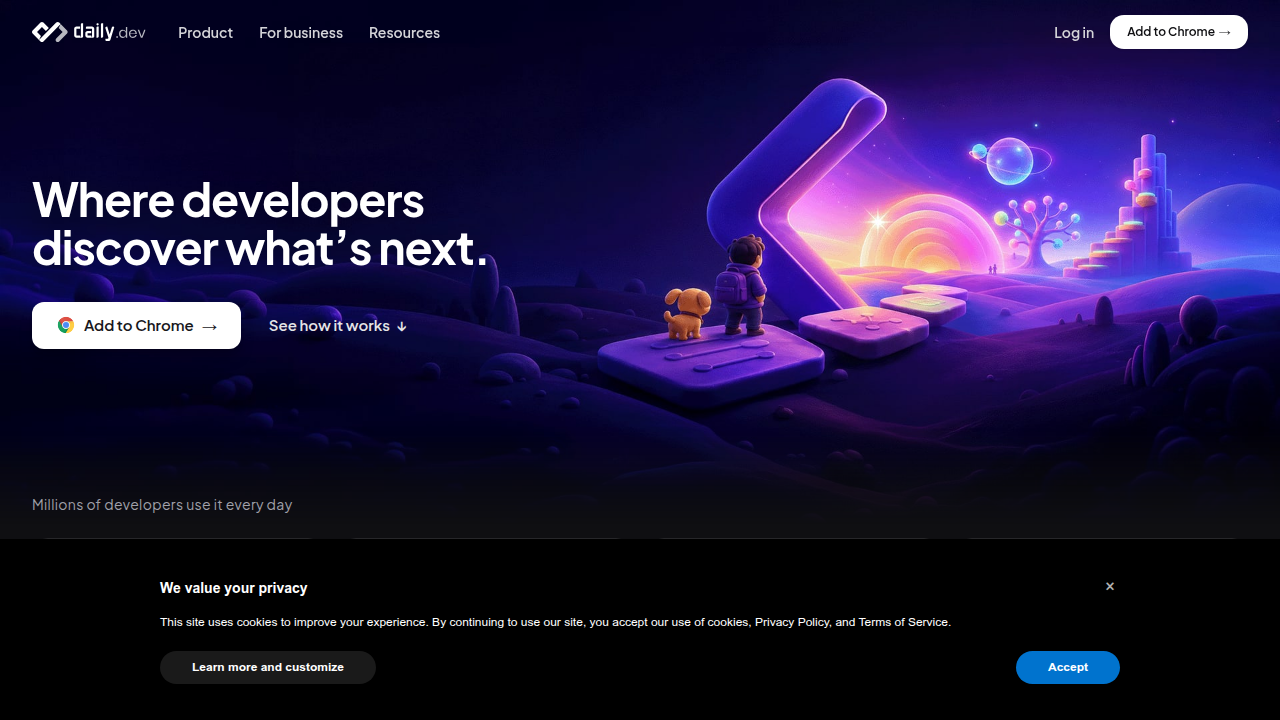Open the Product menu
This screenshot has height=720, width=1280.
[205, 33]
